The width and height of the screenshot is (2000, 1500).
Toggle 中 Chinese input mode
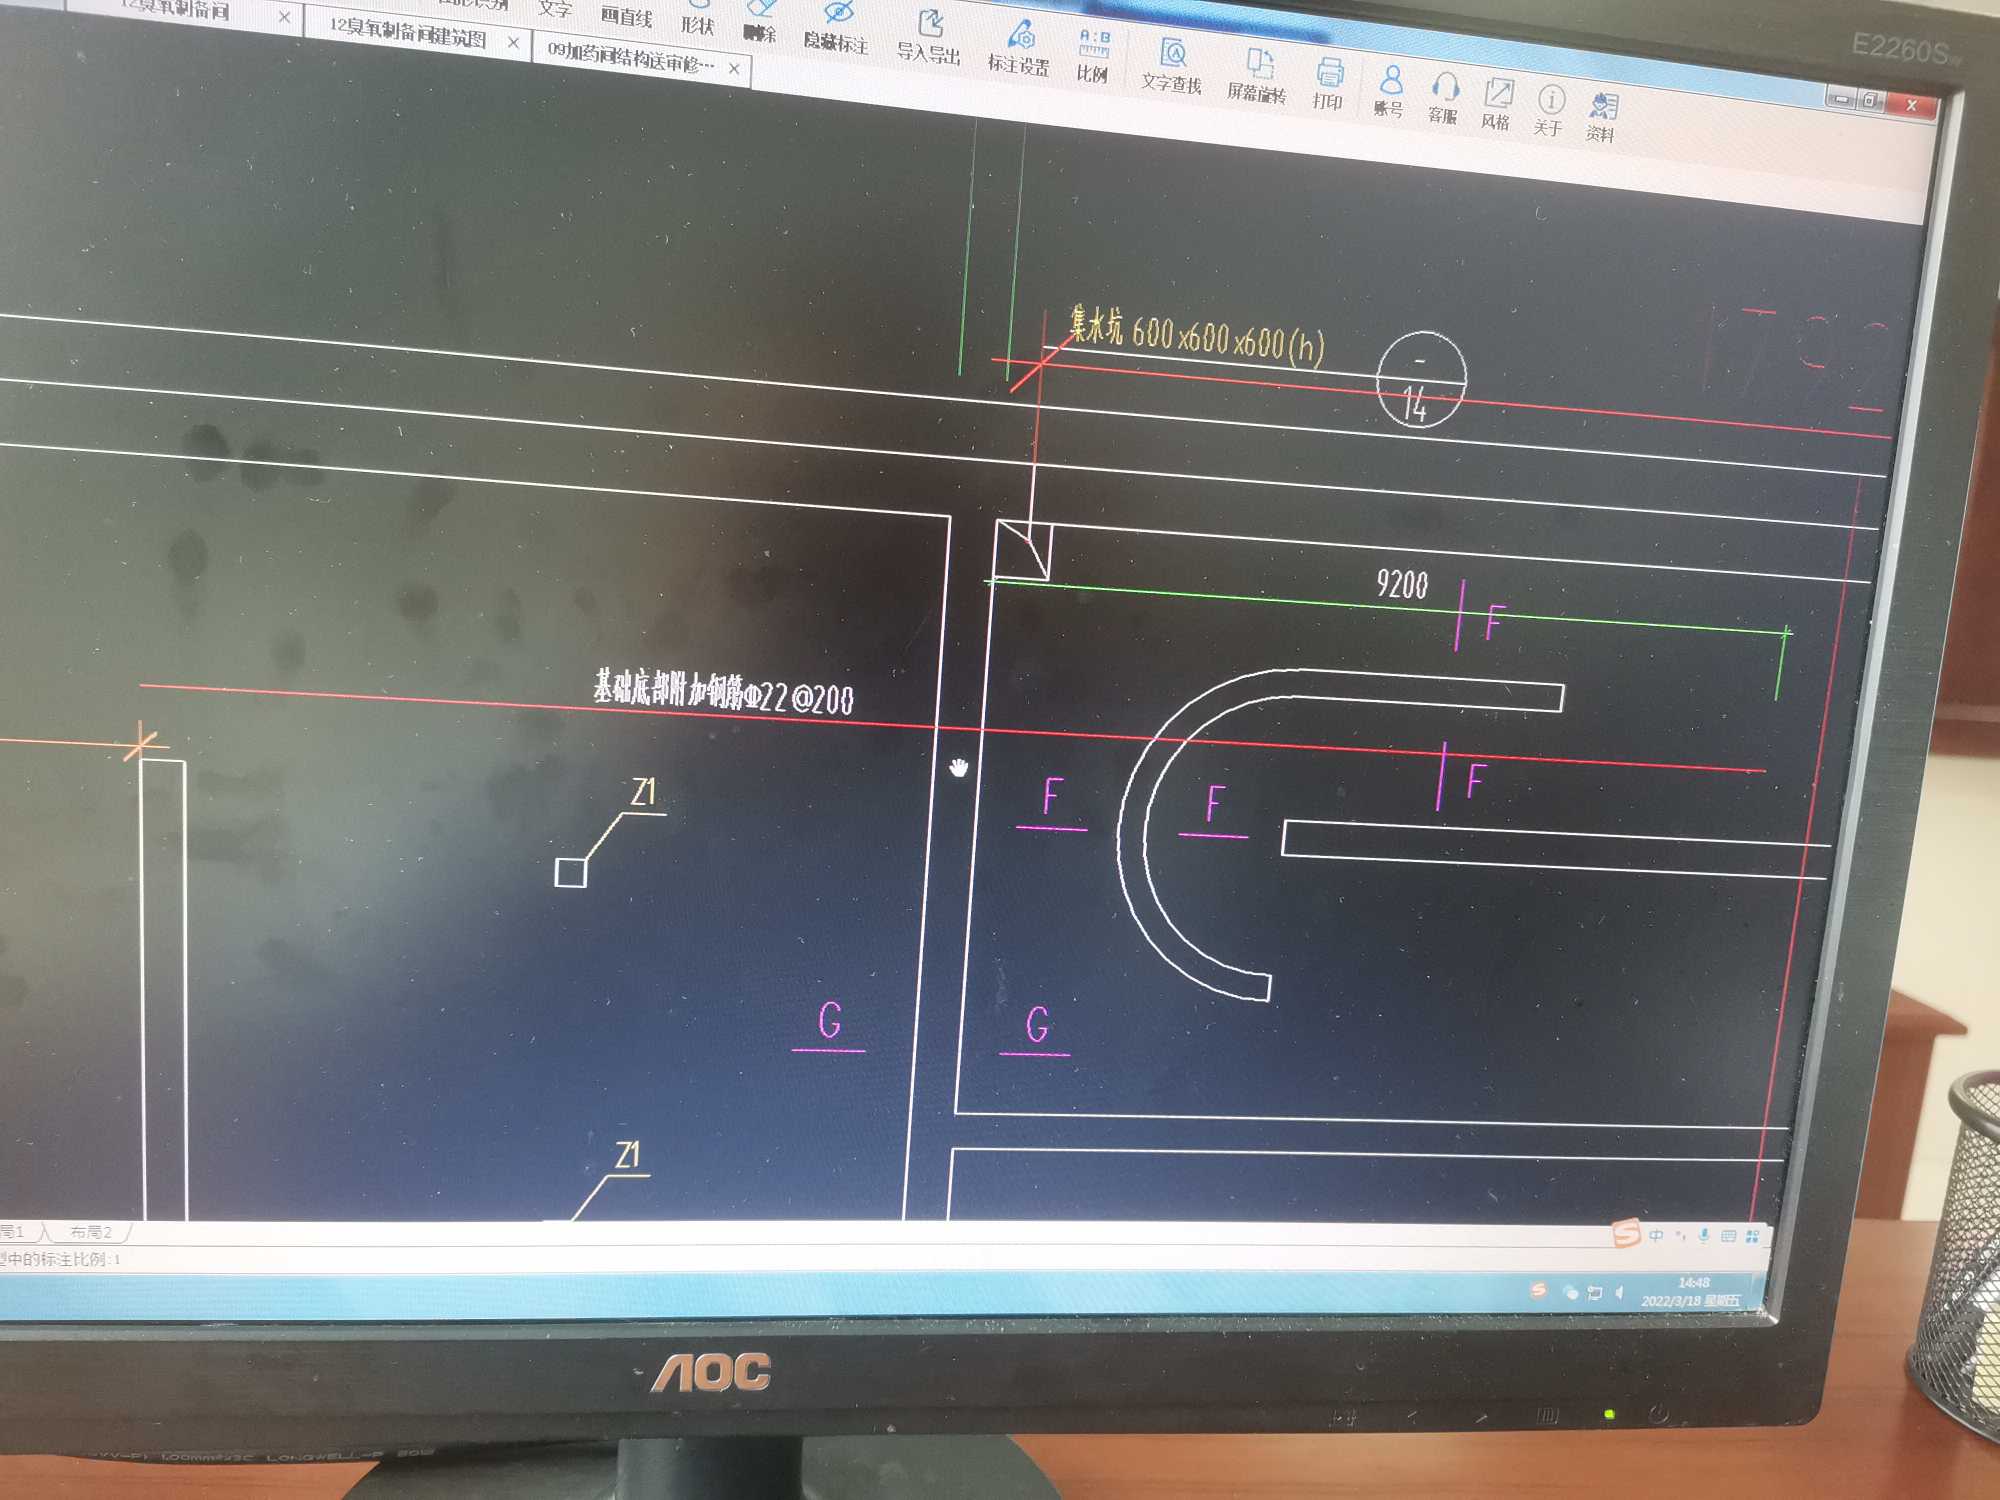click(1656, 1236)
